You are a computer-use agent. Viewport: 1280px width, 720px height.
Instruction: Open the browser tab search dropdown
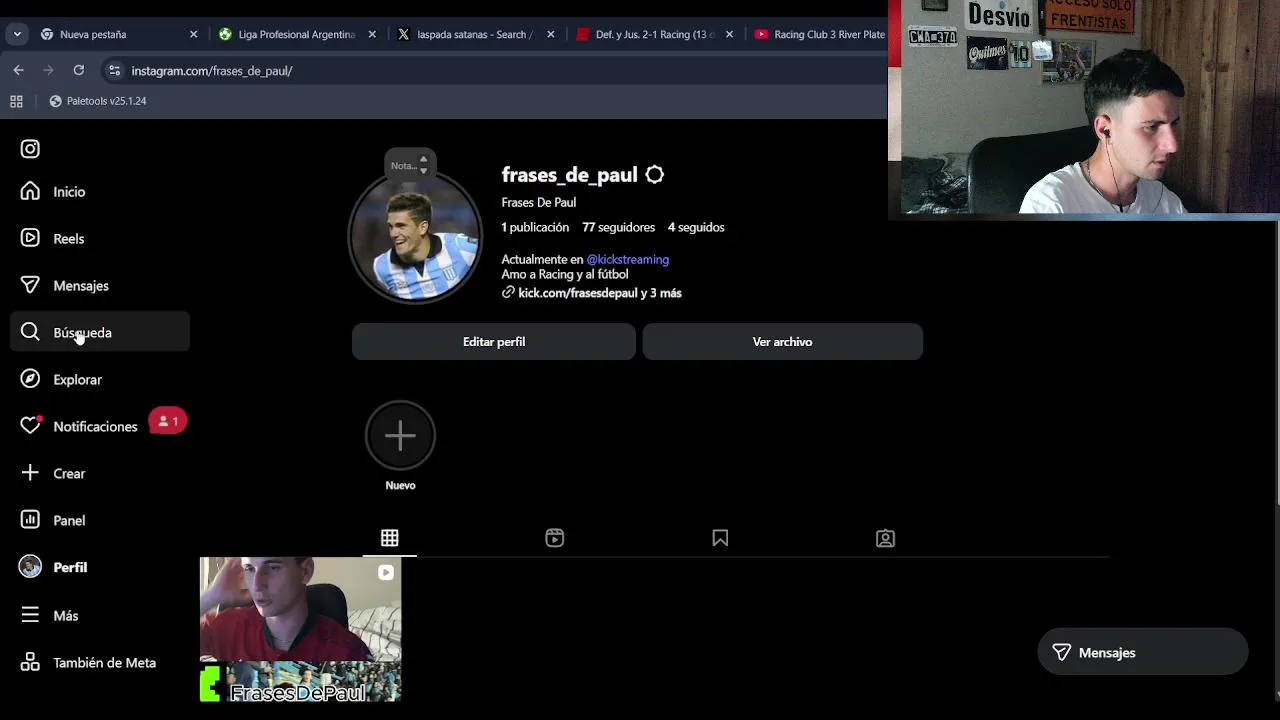[x=17, y=34]
